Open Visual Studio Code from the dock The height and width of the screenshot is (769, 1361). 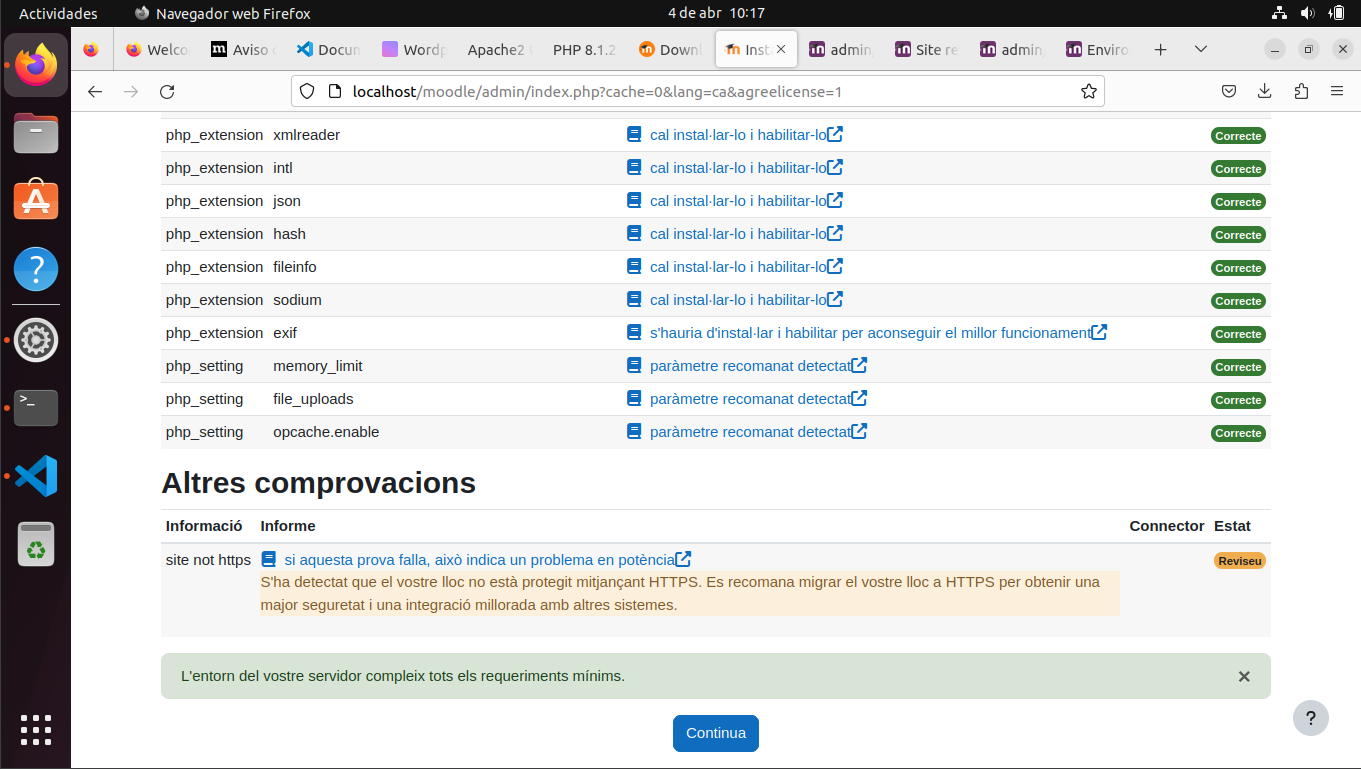point(35,476)
